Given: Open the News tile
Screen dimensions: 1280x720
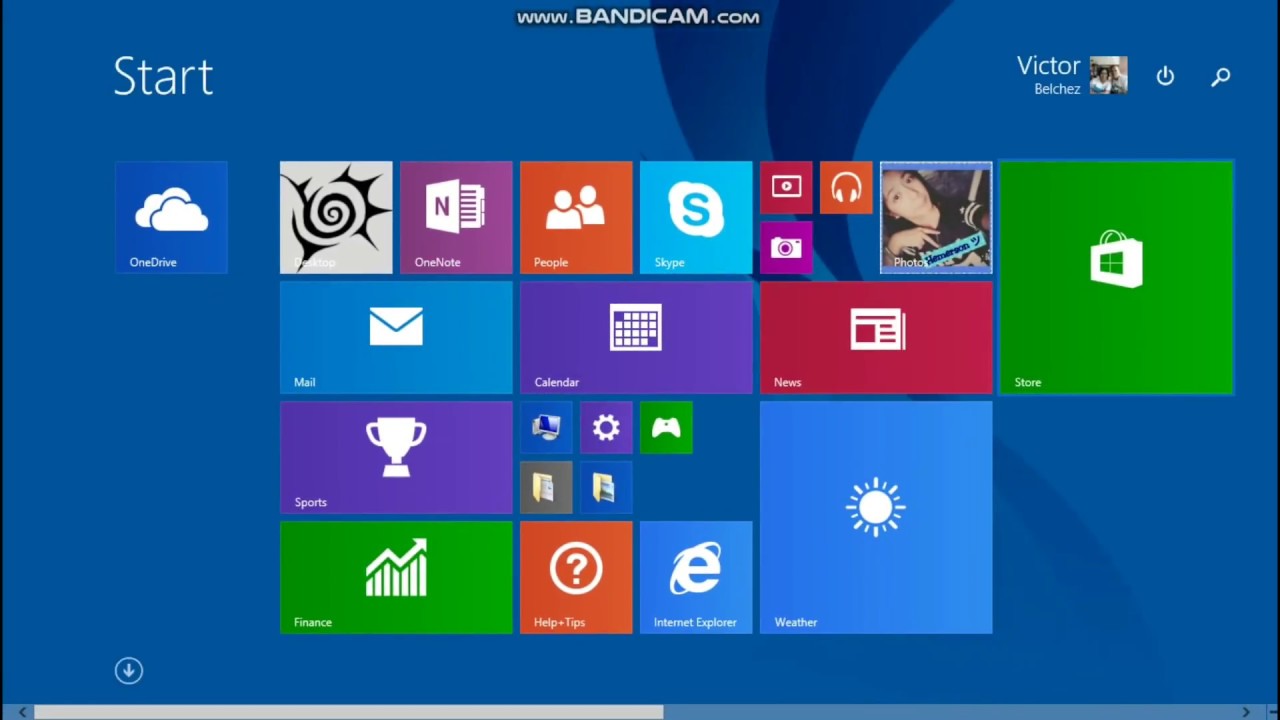Looking at the screenshot, I should (876, 337).
